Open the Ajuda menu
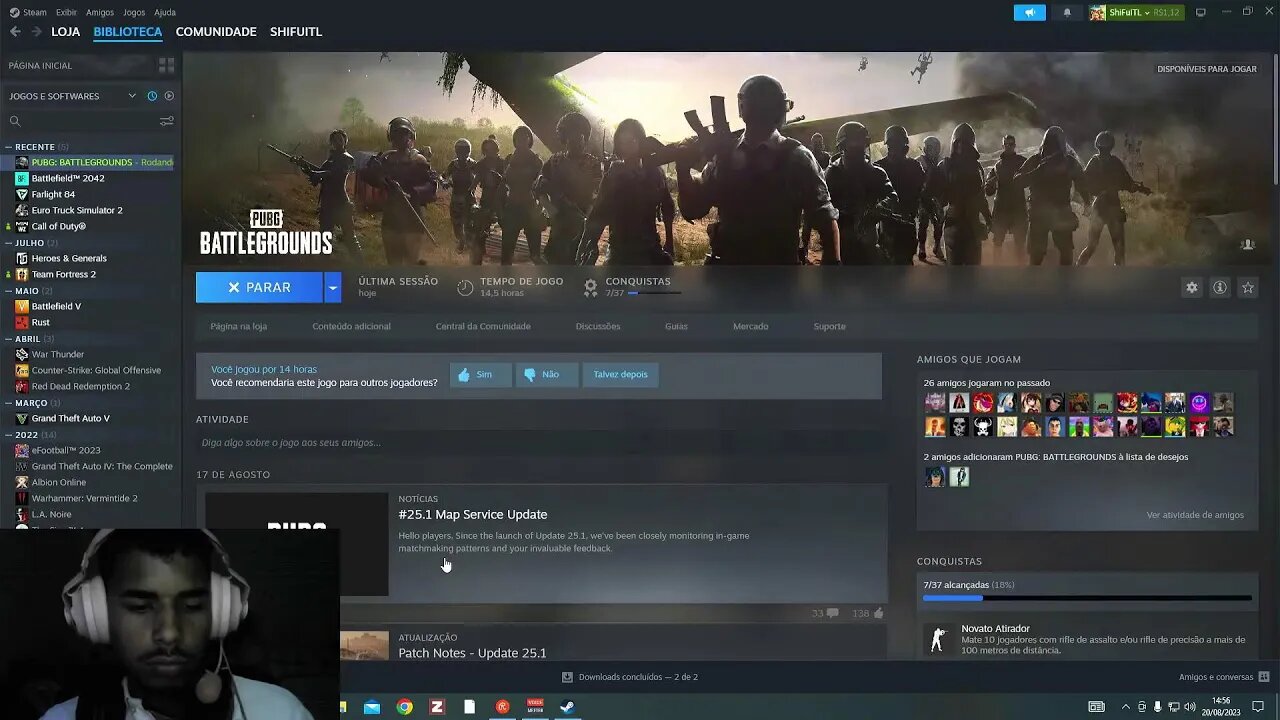This screenshot has height=720, width=1280. 165,12
